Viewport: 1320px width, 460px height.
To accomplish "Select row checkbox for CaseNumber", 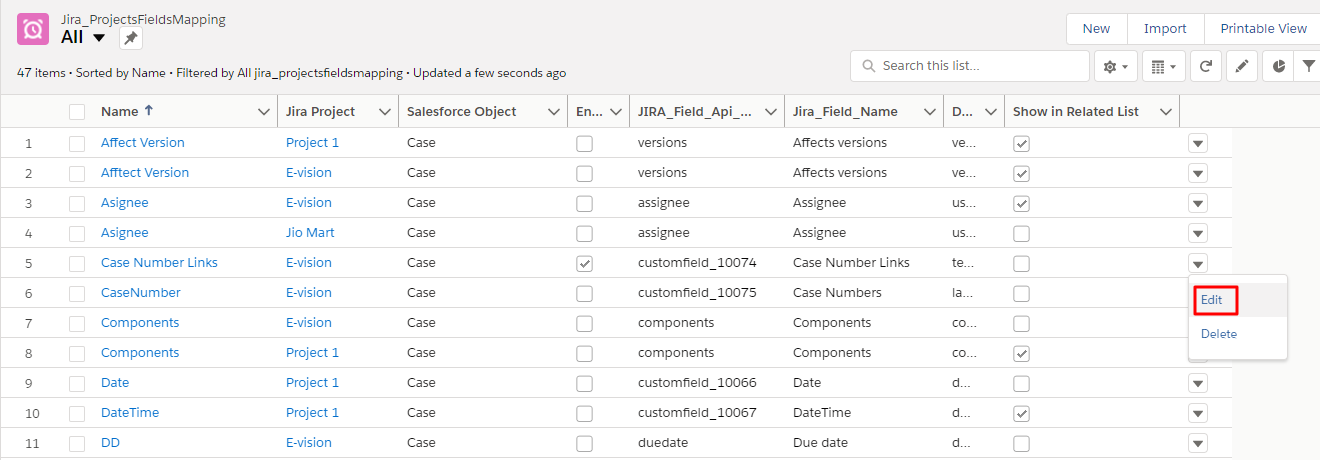I will [77, 293].
